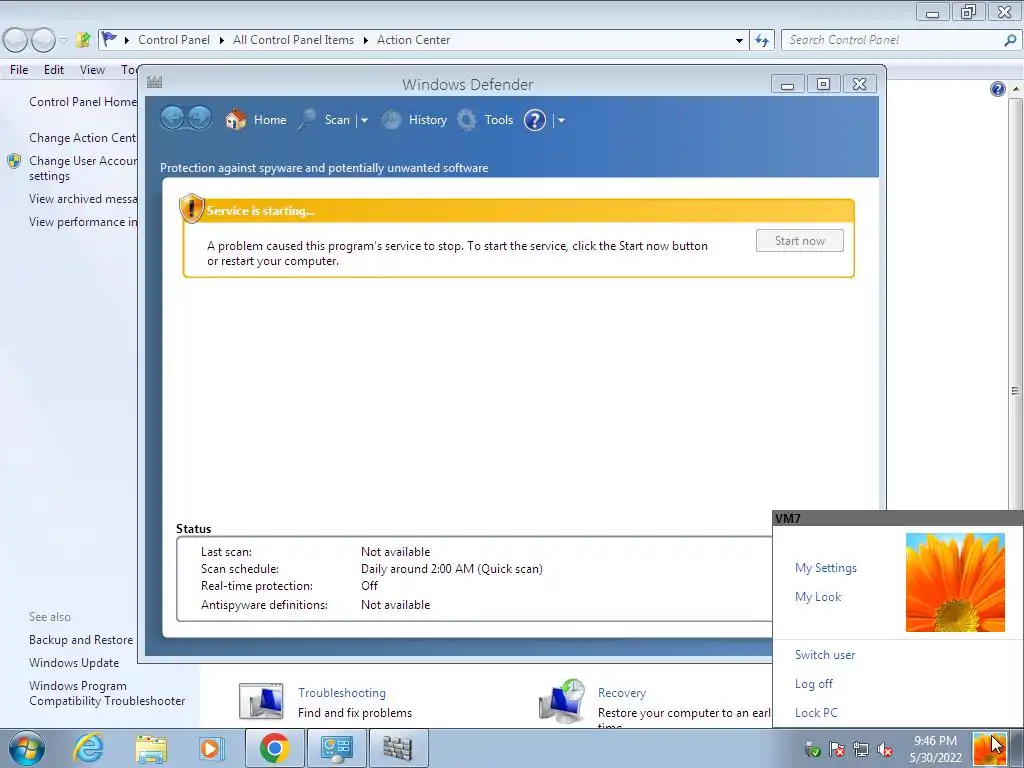Viewport: 1024px width, 768px height.
Task: Click the network tray icon
Action: coord(861,750)
